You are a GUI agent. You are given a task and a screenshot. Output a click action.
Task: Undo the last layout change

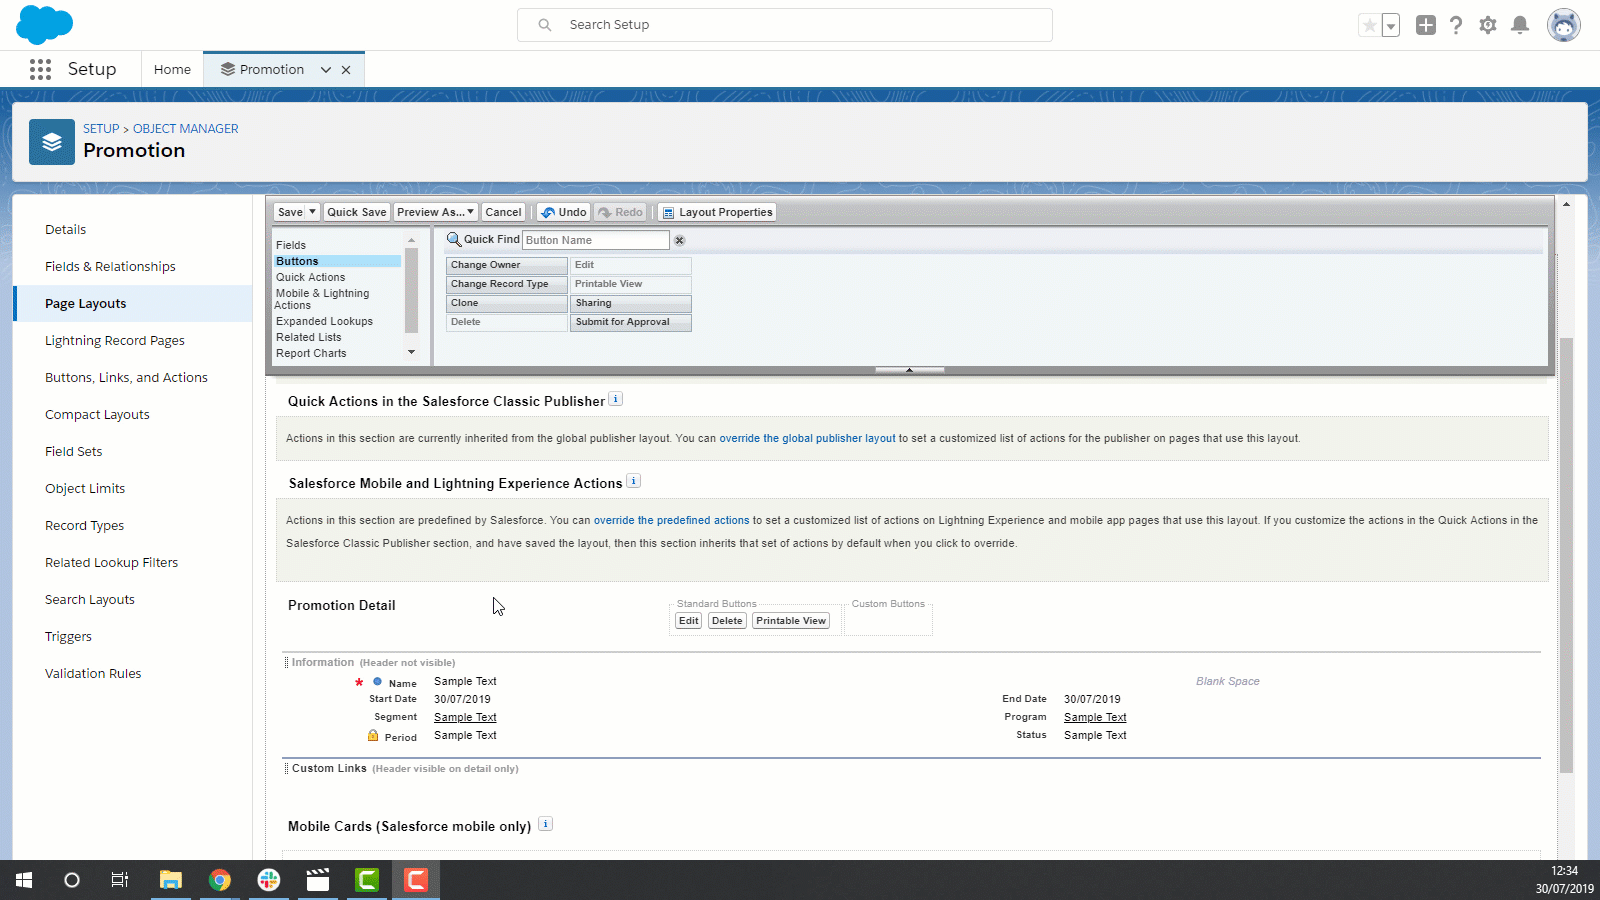564,212
